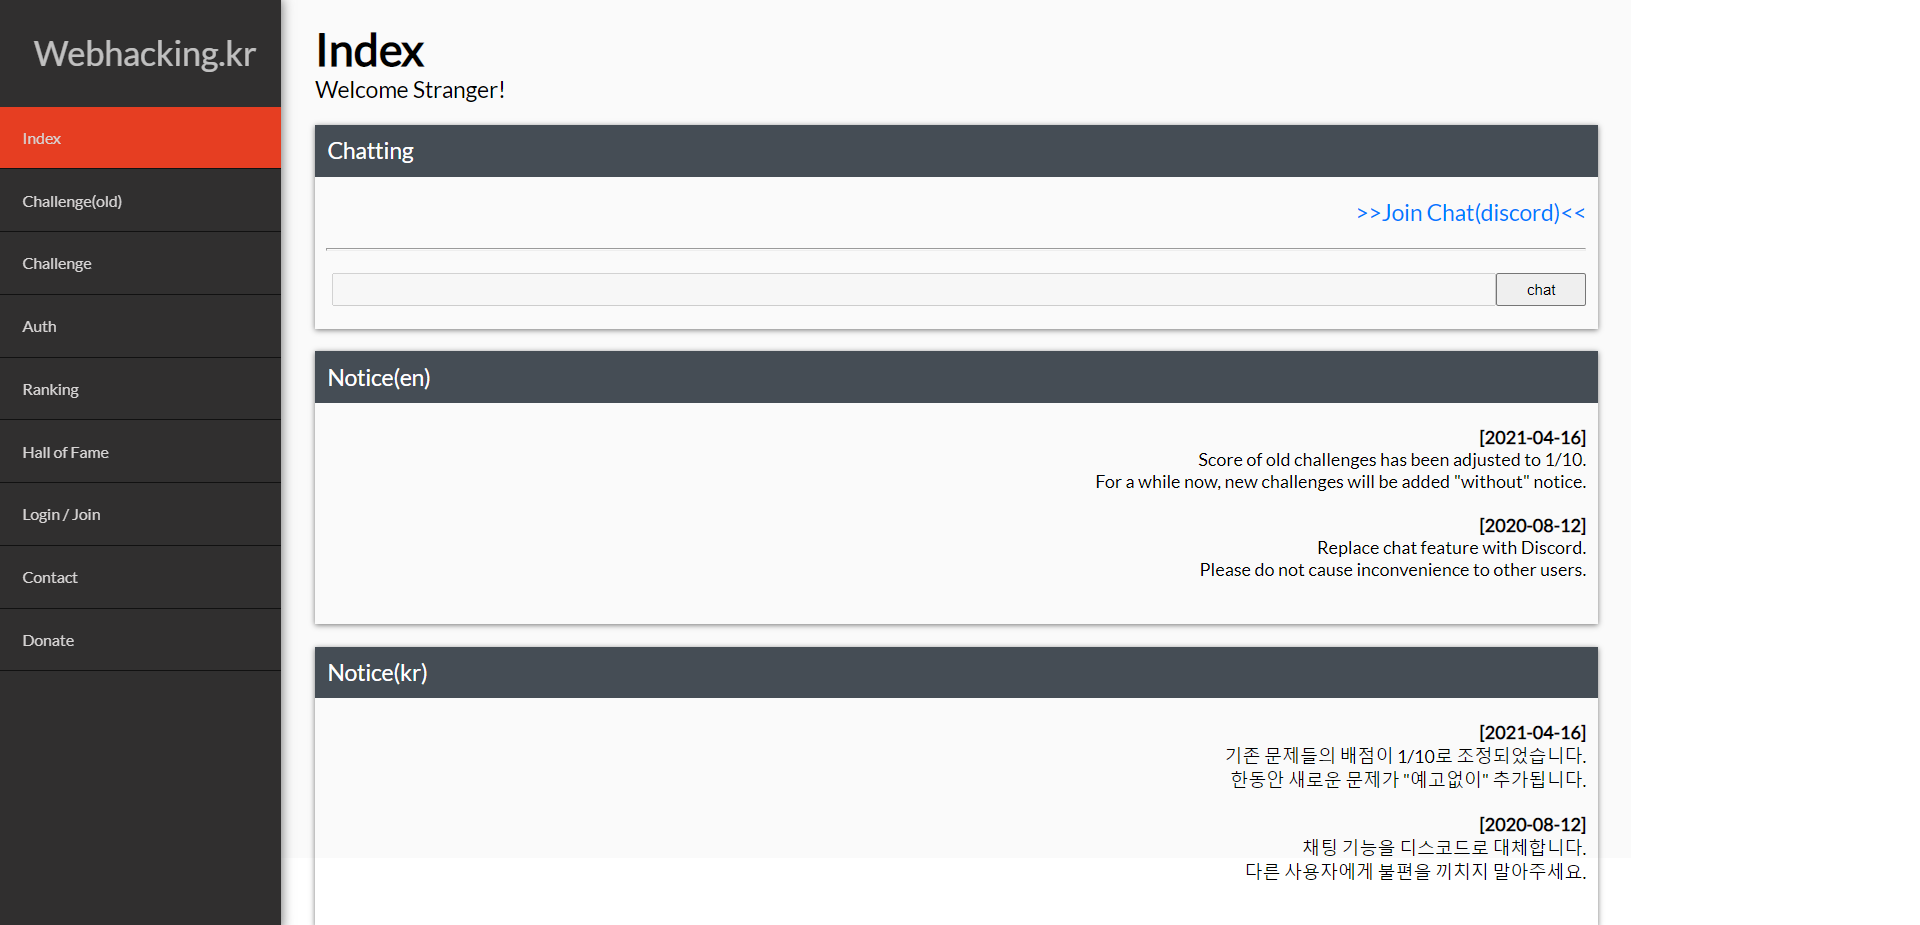
Task: Follow the Join Chat(discord) link
Action: pyautogui.click(x=1470, y=213)
